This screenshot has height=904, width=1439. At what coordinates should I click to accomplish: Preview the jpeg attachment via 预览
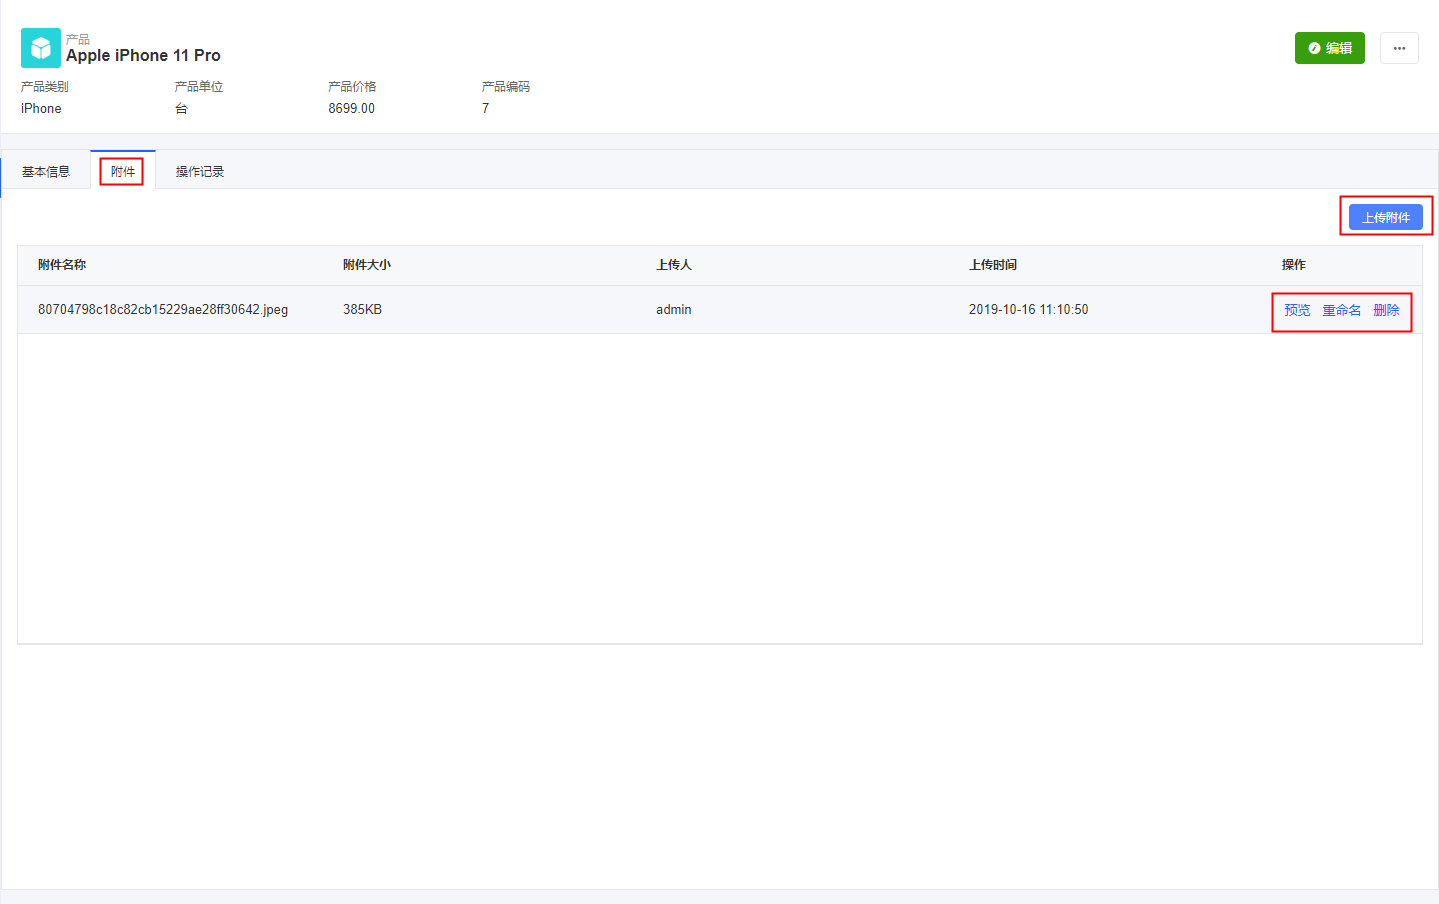[1297, 310]
